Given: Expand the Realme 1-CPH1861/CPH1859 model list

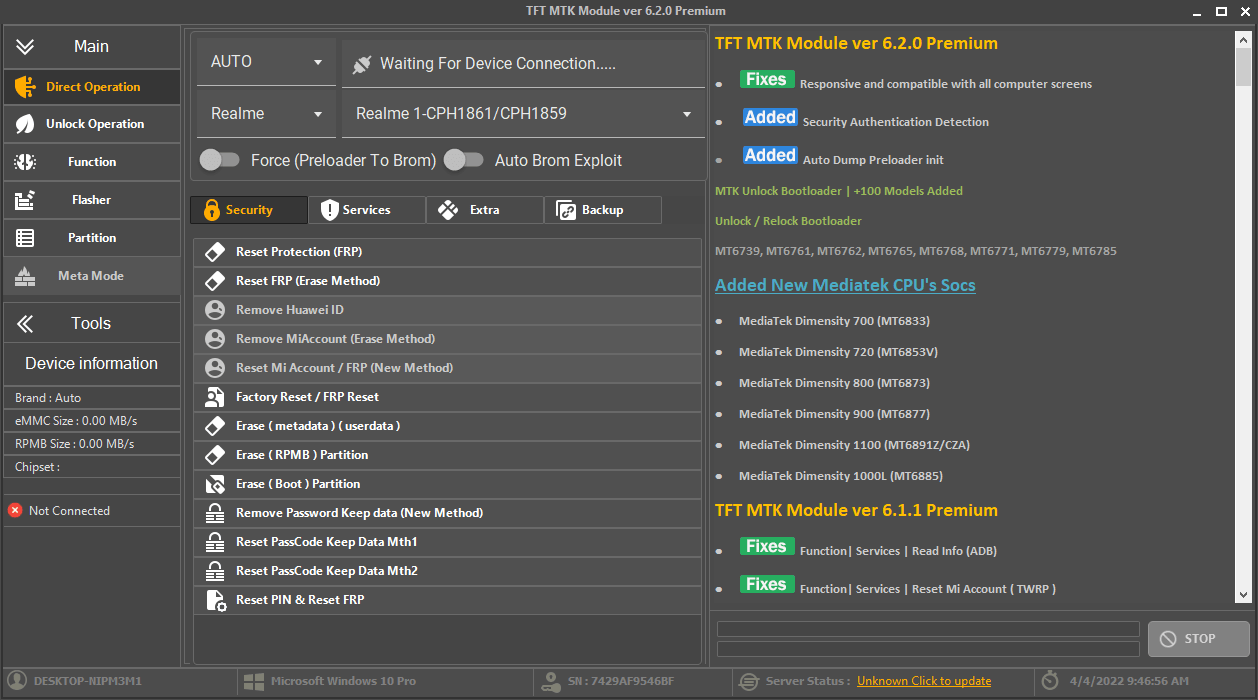Looking at the screenshot, I should pyautogui.click(x=687, y=113).
